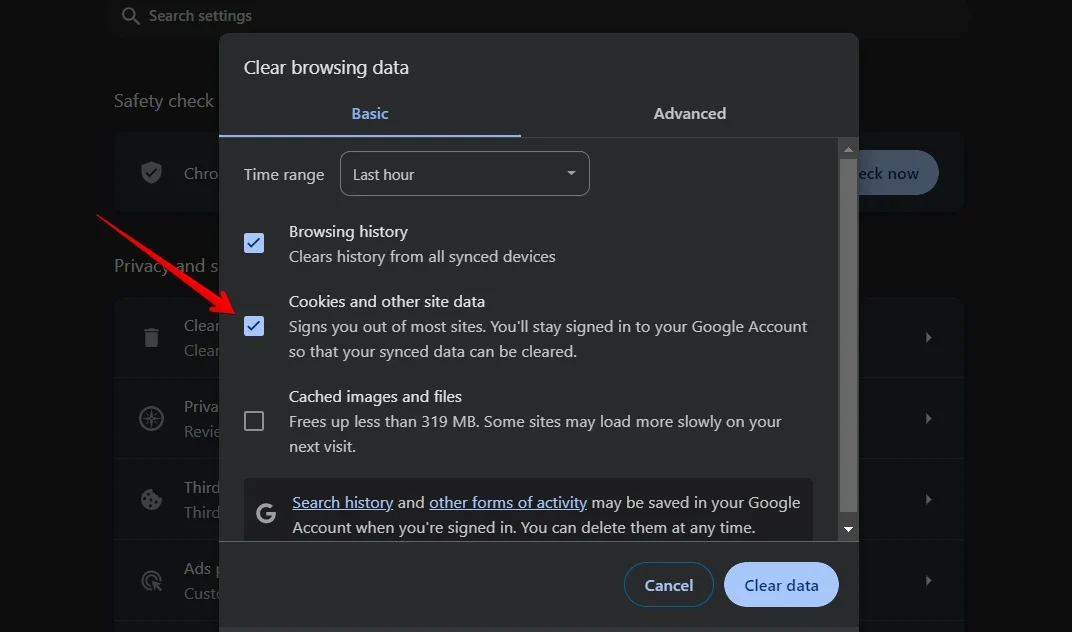Expand the Third-party cookies row chevron
1072x632 pixels.
coord(928,499)
